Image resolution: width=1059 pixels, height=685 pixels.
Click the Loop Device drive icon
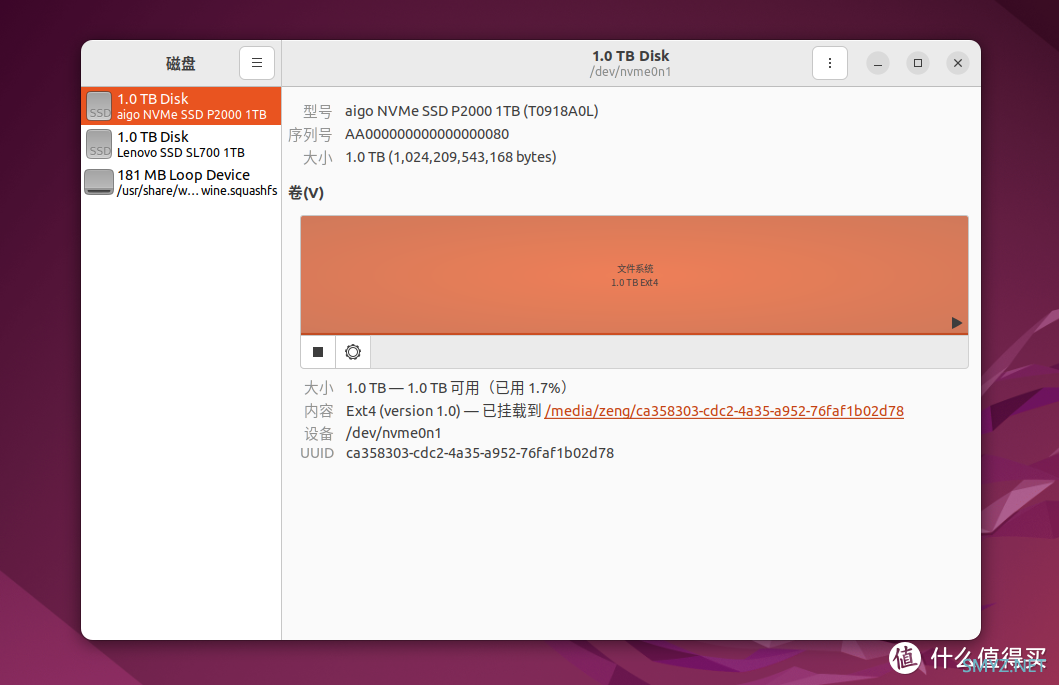pyautogui.click(x=99, y=182)
